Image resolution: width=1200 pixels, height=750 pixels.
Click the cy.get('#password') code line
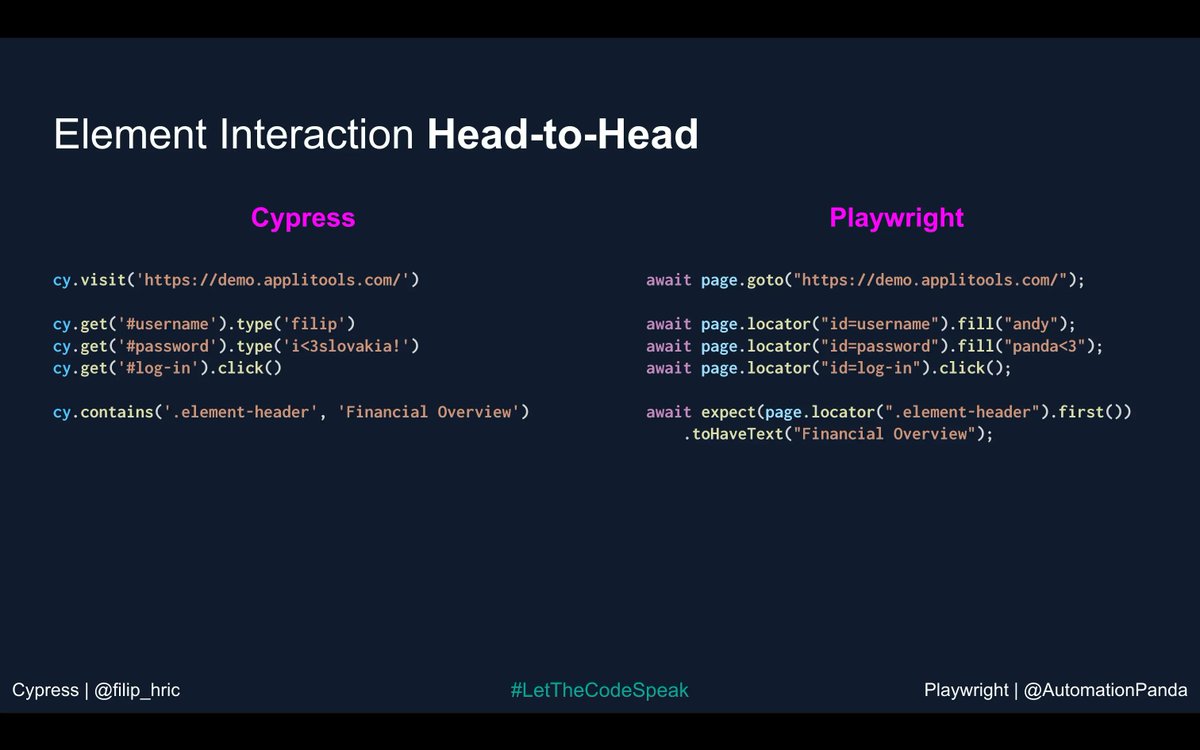[236, 346]
